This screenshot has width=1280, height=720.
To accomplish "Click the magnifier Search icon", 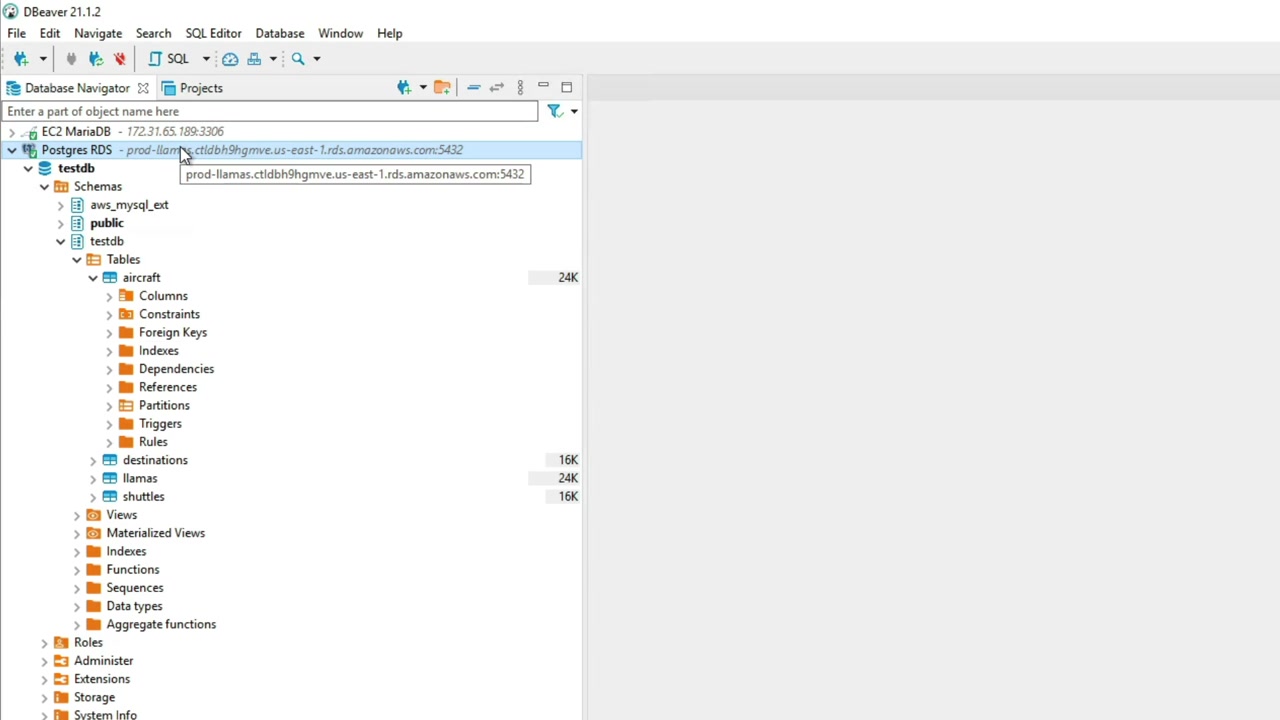I will point(298,59).
